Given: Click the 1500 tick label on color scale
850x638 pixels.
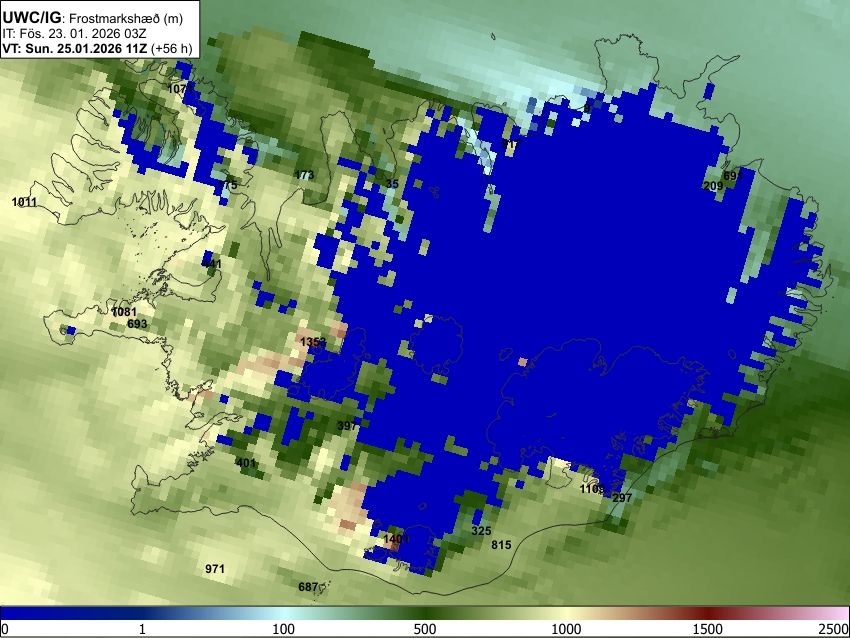Looking at the screenshot, I should click(x=708, y=629).
